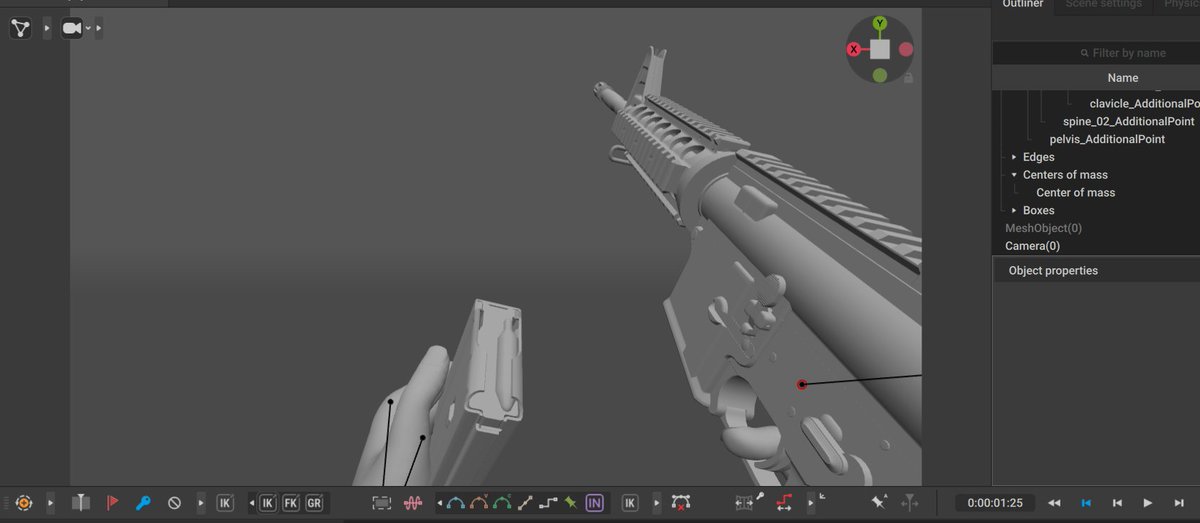This screenshot has height=523, width=1200.
Task: Choose the orange bezier interpolation curve
Action: click(x=479, y=503)
